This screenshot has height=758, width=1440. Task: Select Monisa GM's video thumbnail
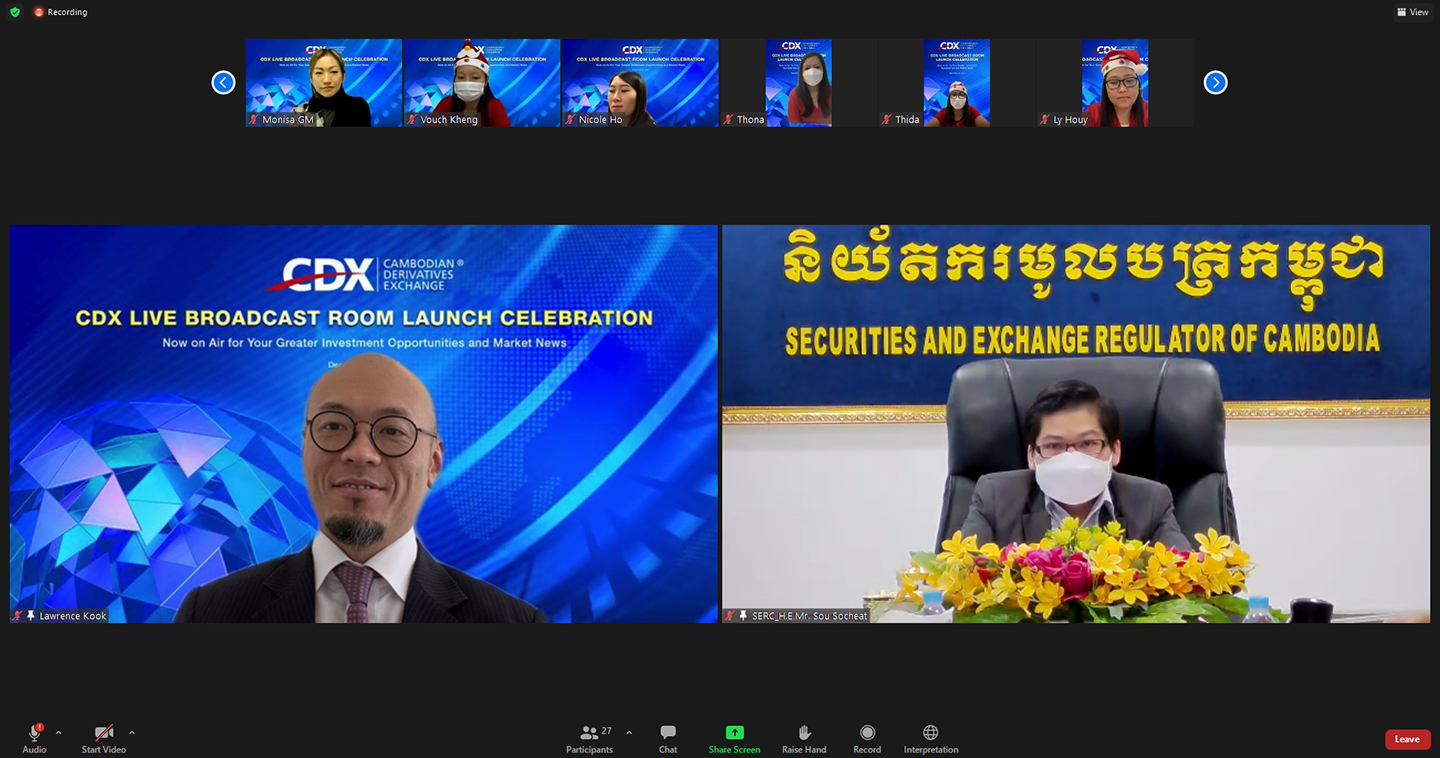coord(324,83)
